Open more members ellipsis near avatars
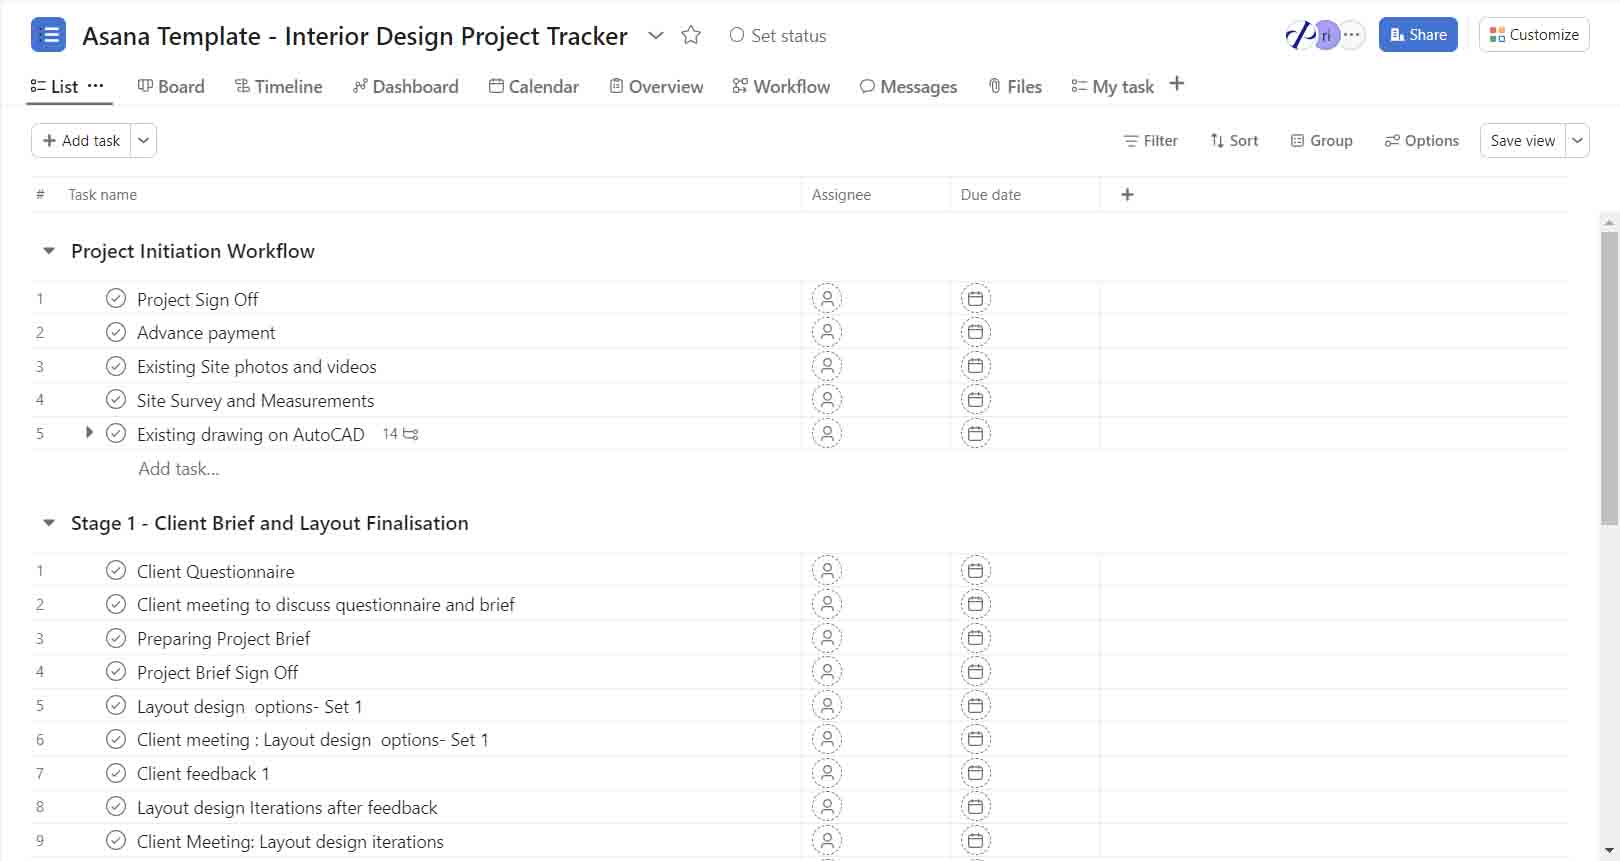 (x=1352, y=35)
